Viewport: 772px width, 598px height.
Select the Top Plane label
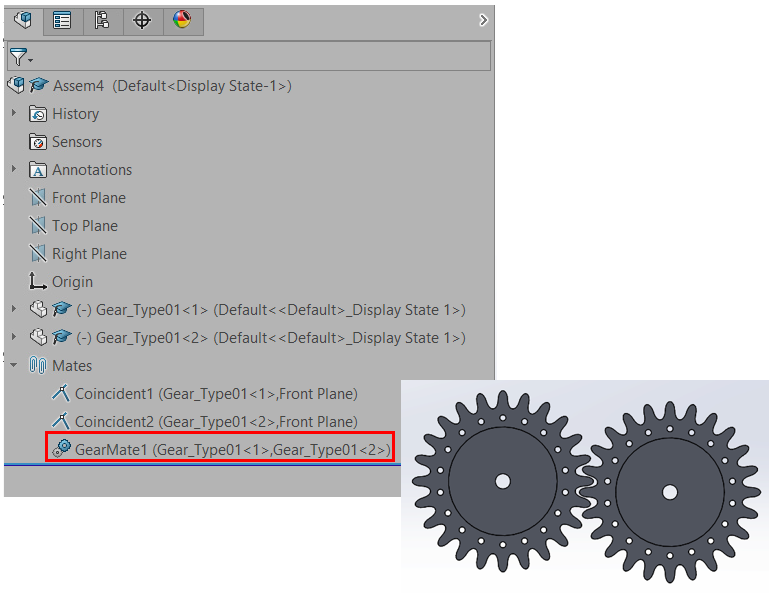coord(85,226)
